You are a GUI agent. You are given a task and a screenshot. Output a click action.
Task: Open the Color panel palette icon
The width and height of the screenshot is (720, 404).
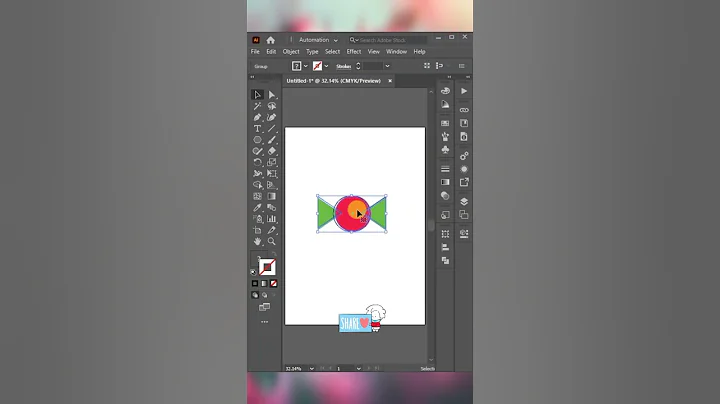click(x=445, y=91)
